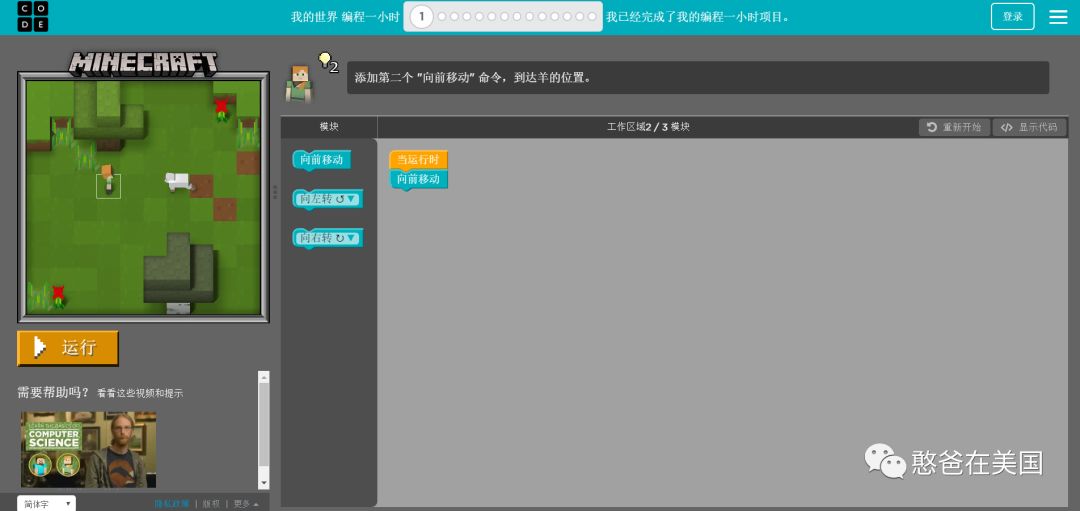Open dropdown arrow on 向右转 block
The width and height of the screenshot is (1080, 511).
[x=352, y=238]
